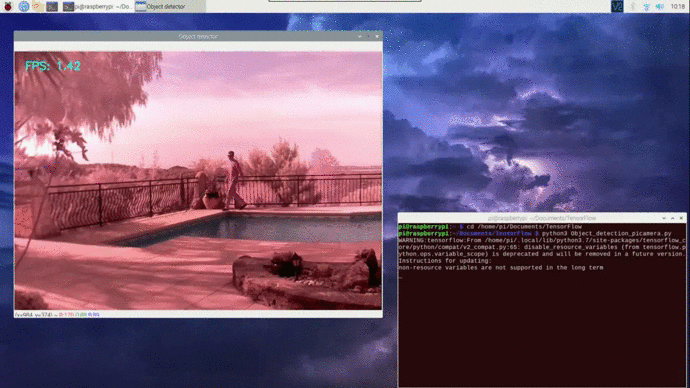Open the File Manager folder icon
690x388 pixels.
38,6
